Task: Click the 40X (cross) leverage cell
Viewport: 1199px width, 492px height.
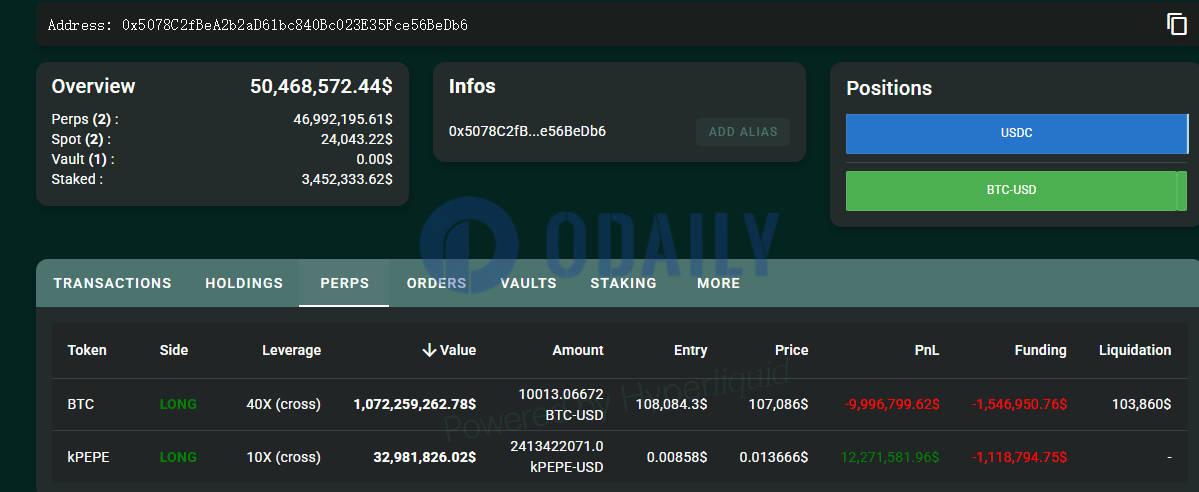Action: coord(284,404)
